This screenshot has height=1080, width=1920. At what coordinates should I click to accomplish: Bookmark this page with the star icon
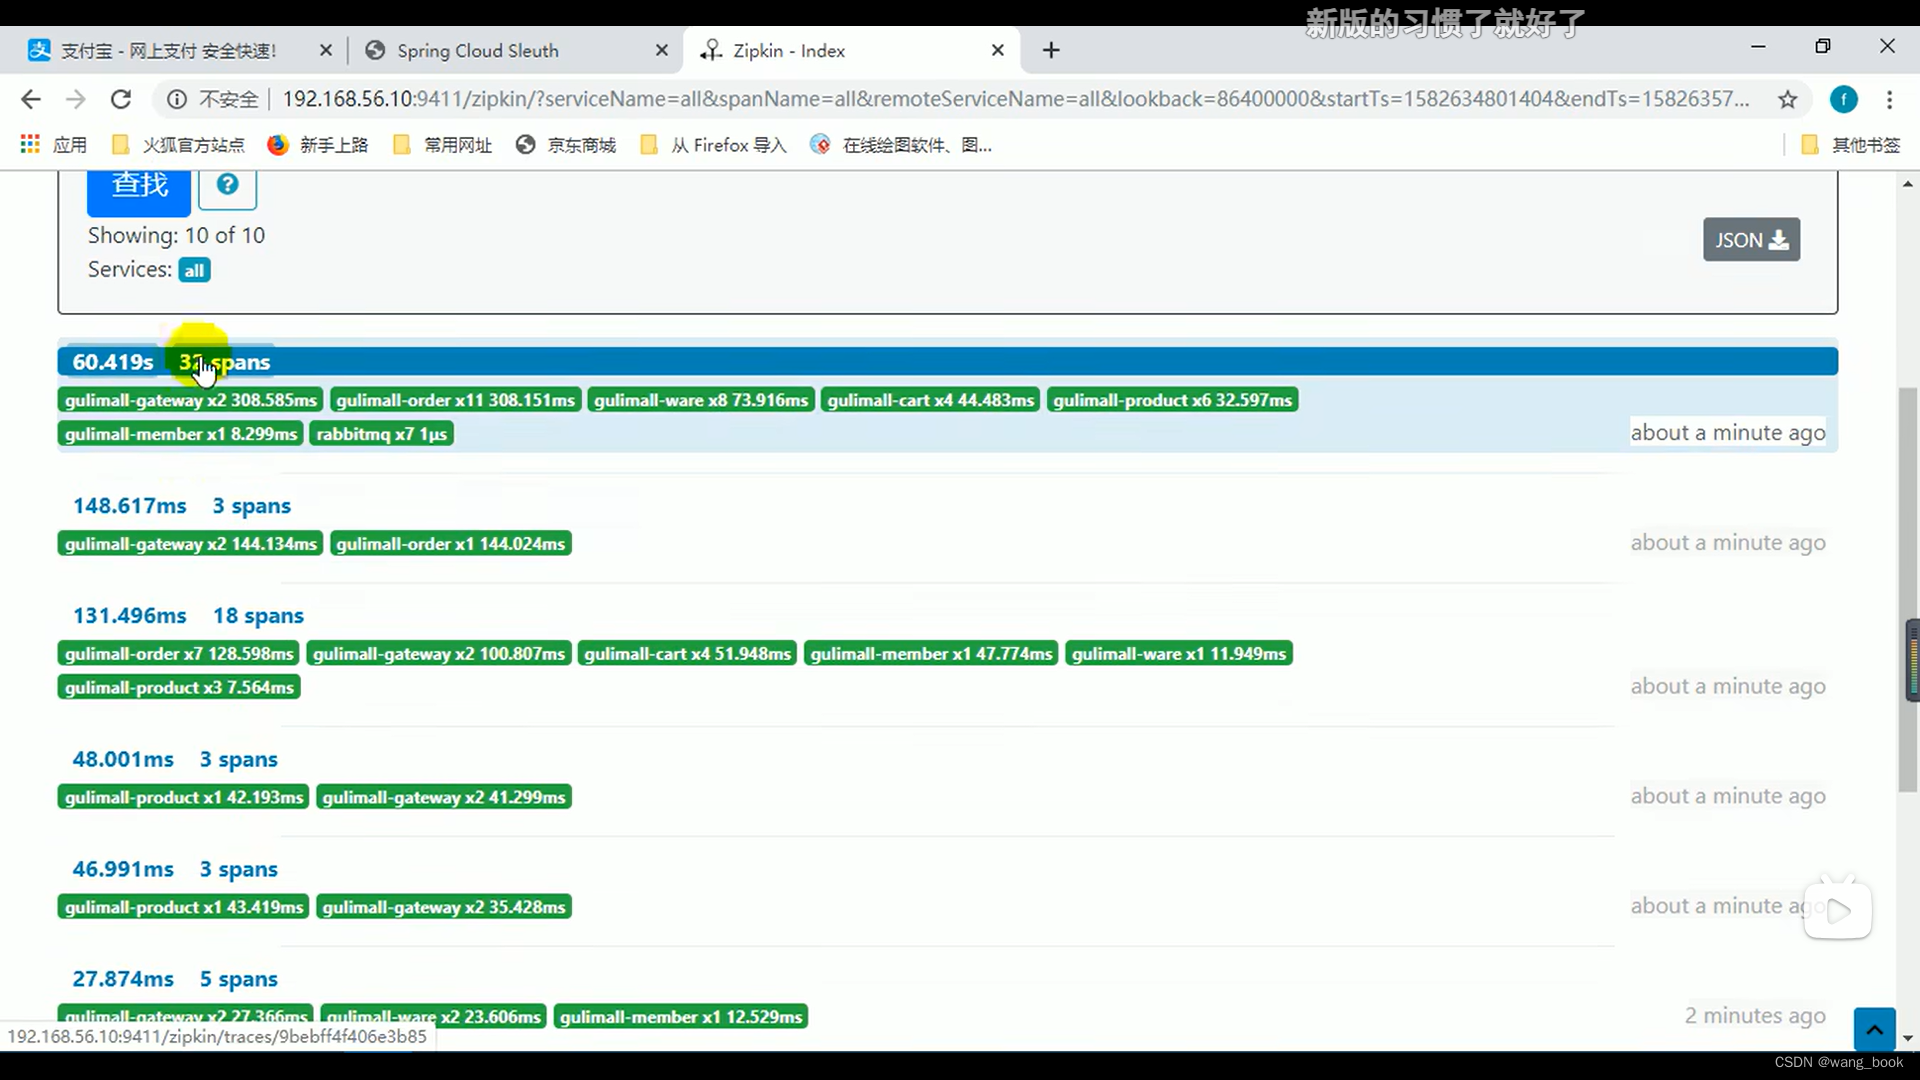coord(1788,99)
